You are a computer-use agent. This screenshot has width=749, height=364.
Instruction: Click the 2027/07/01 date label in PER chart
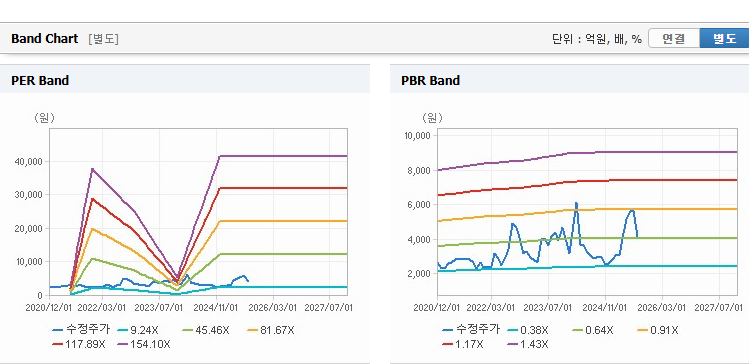[330, 307]
